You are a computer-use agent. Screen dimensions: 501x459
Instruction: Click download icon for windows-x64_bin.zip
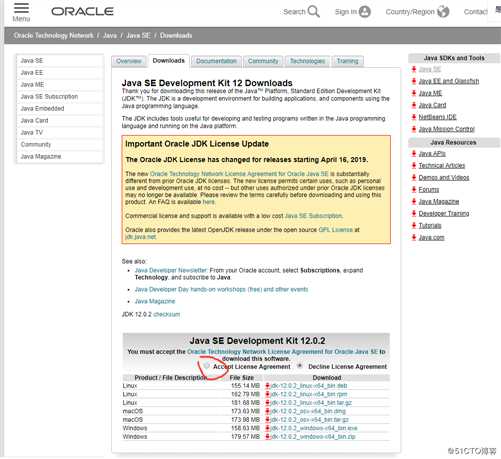[x=267, y=437]
